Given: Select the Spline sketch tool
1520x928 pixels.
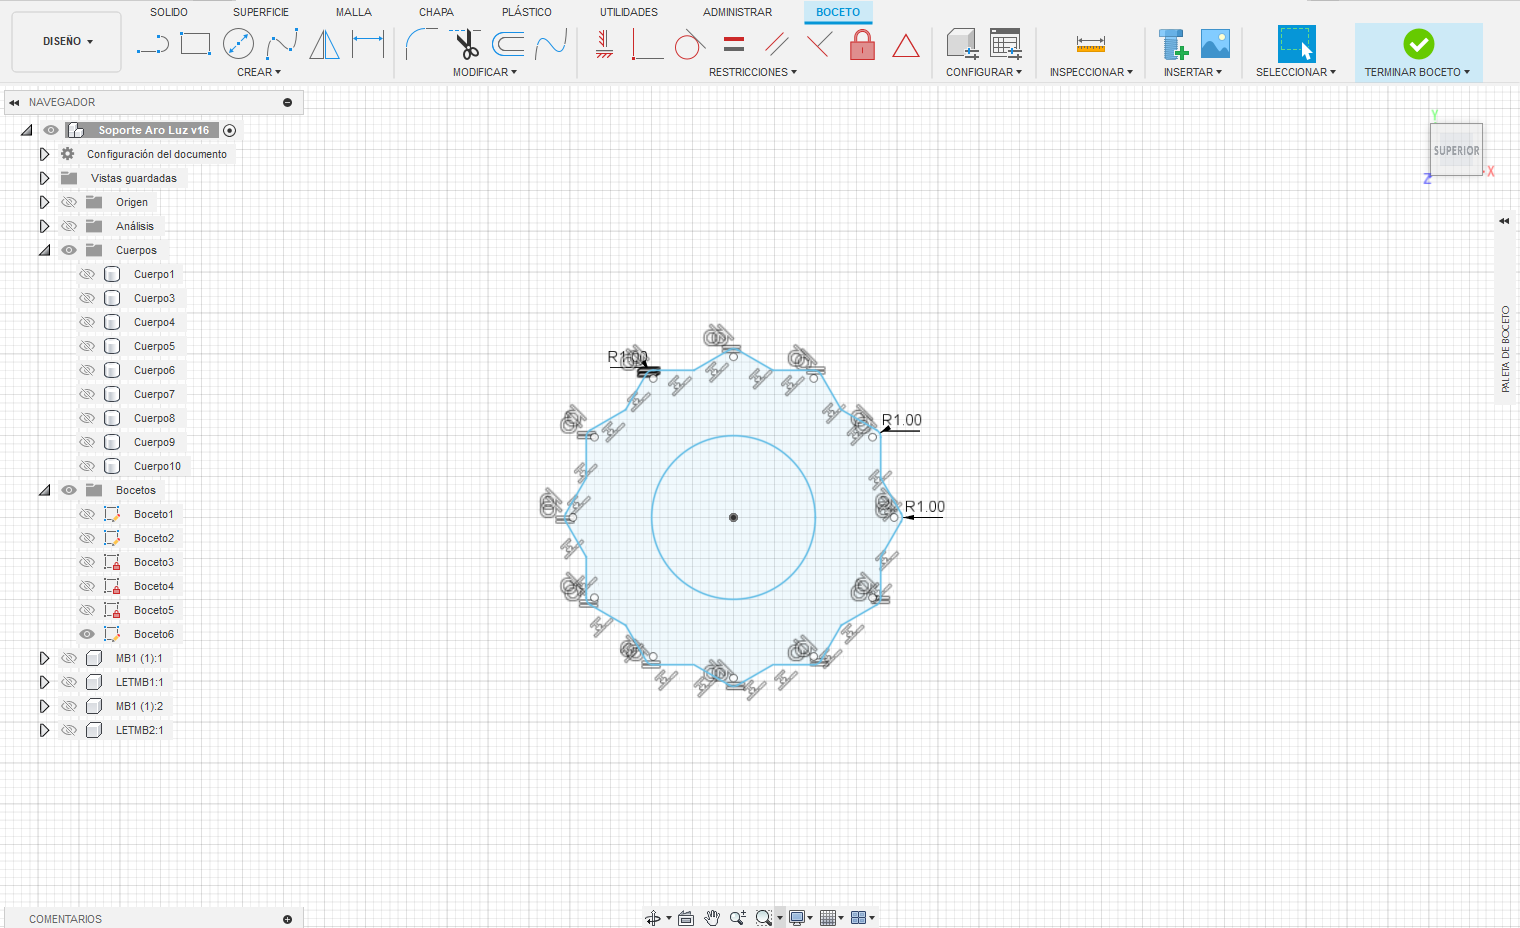Looking at the screenshot, I should (x=282, y=44).
